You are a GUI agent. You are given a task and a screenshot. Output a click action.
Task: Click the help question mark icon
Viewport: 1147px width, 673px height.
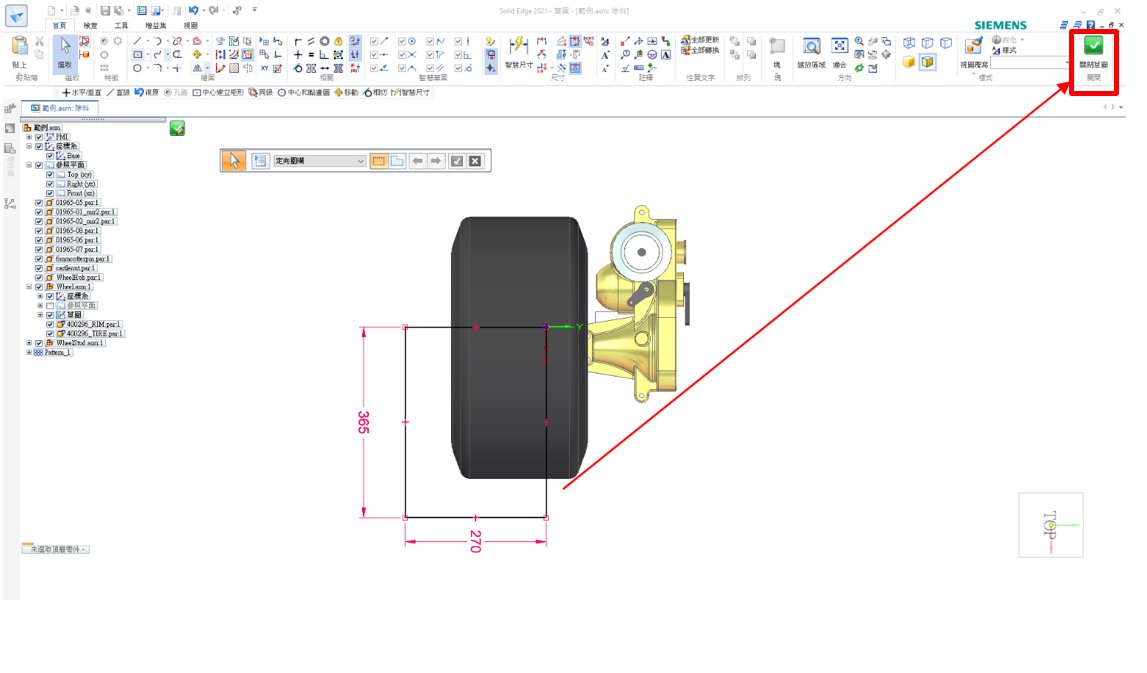pos(1090,25)
